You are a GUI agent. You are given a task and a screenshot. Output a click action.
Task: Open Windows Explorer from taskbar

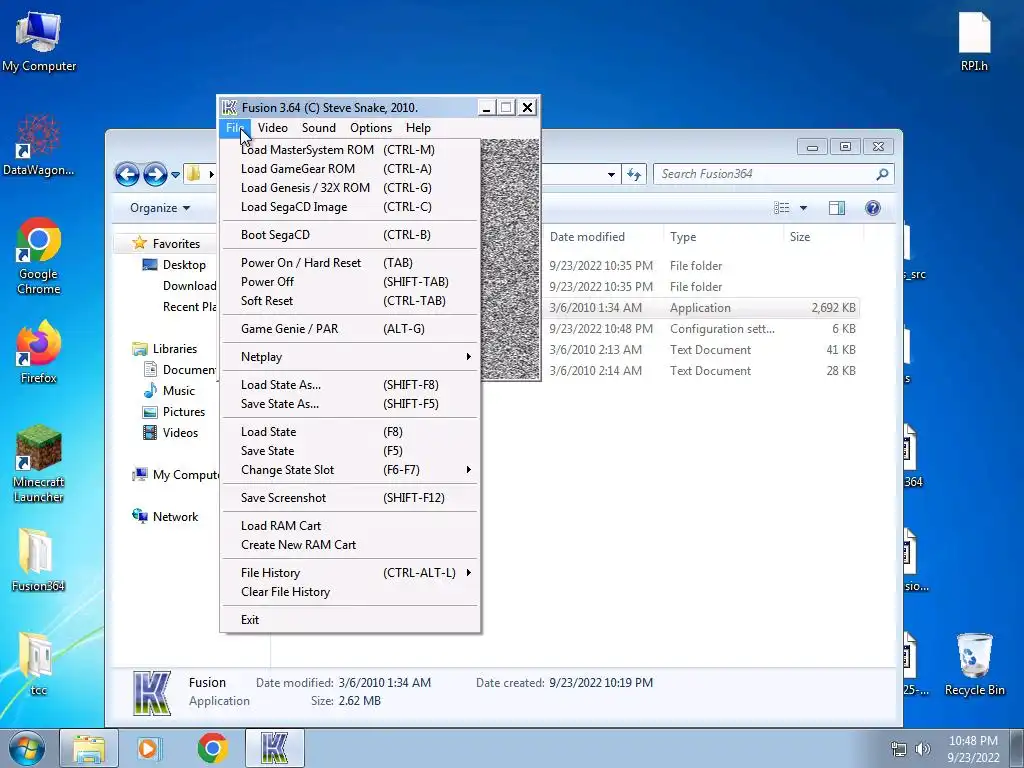click(x=89, y=748)
